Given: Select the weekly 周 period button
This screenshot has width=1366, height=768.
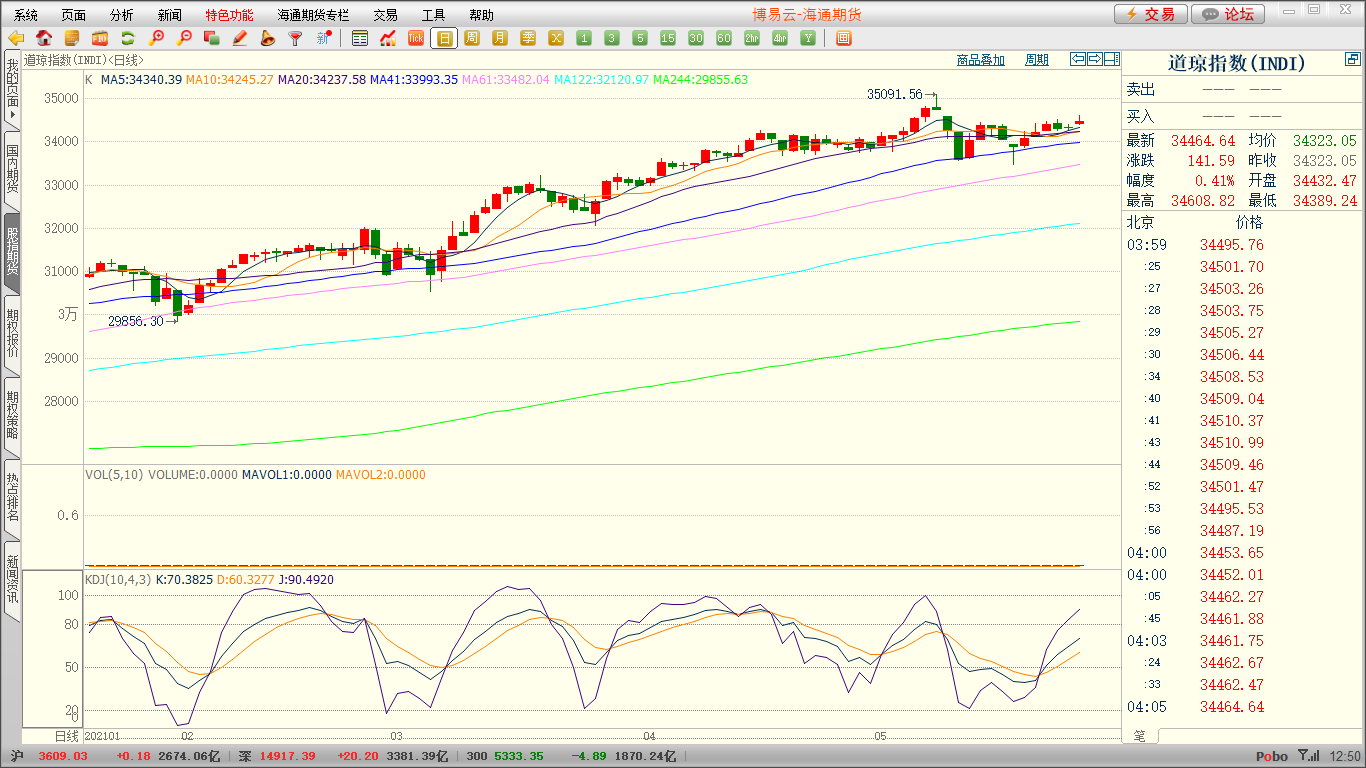Looking at the screenshot, I should tap(472, 38).
